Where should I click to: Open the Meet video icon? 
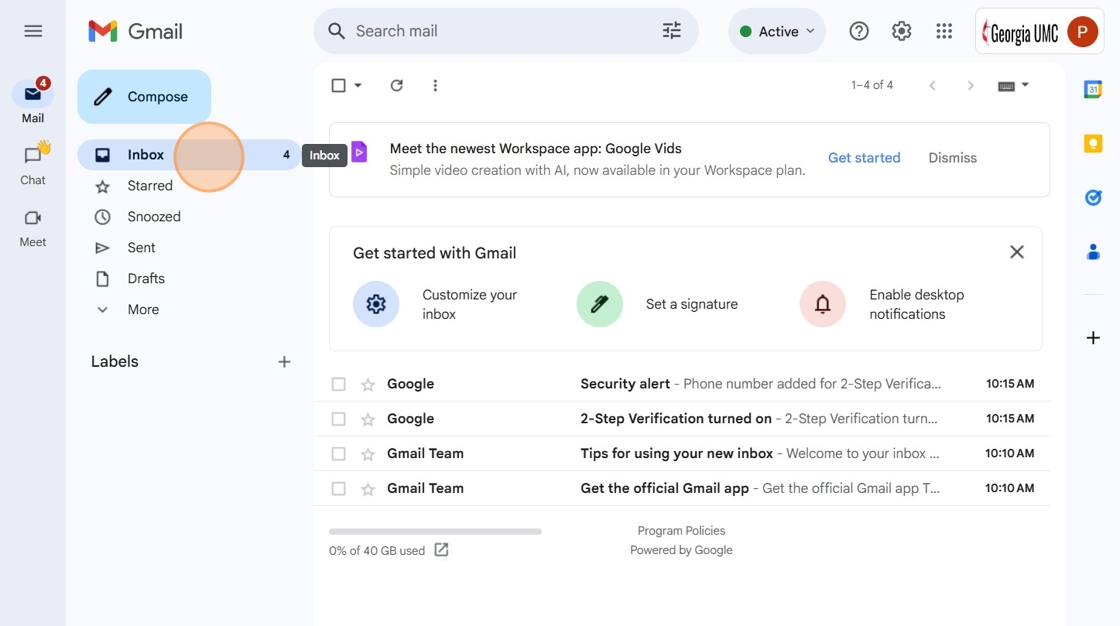33,218
